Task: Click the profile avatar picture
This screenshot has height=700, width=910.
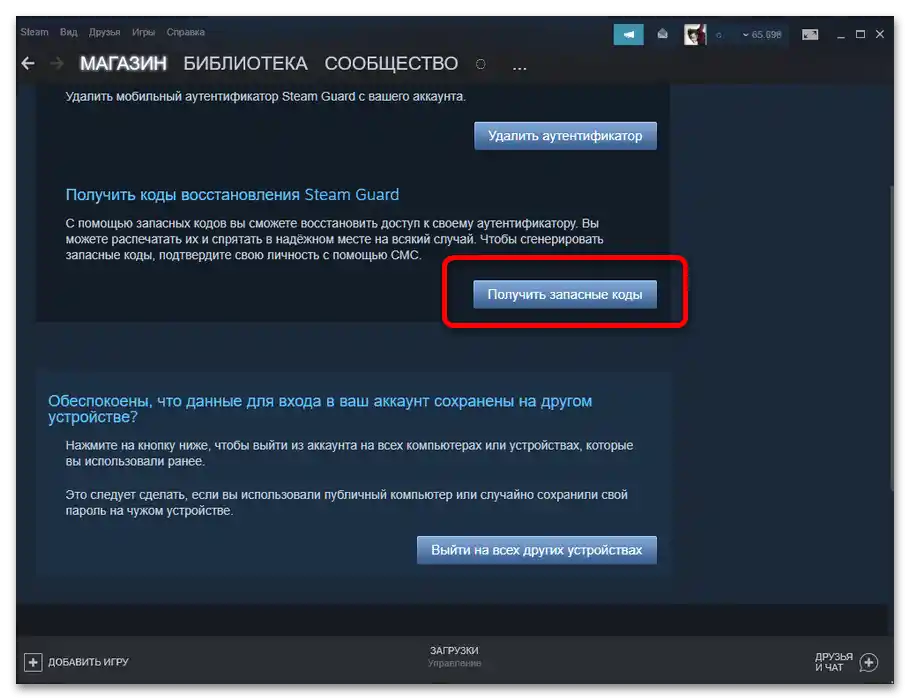Action: click(x=695, y=34)
